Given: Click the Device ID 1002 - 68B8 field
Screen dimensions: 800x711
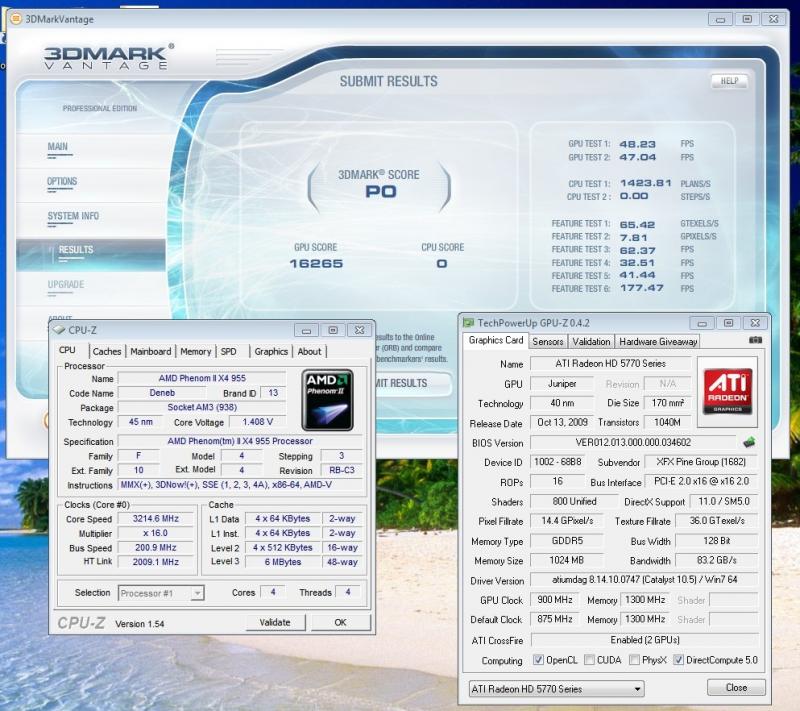Looking at the screenshot, I should pos(558,462).
